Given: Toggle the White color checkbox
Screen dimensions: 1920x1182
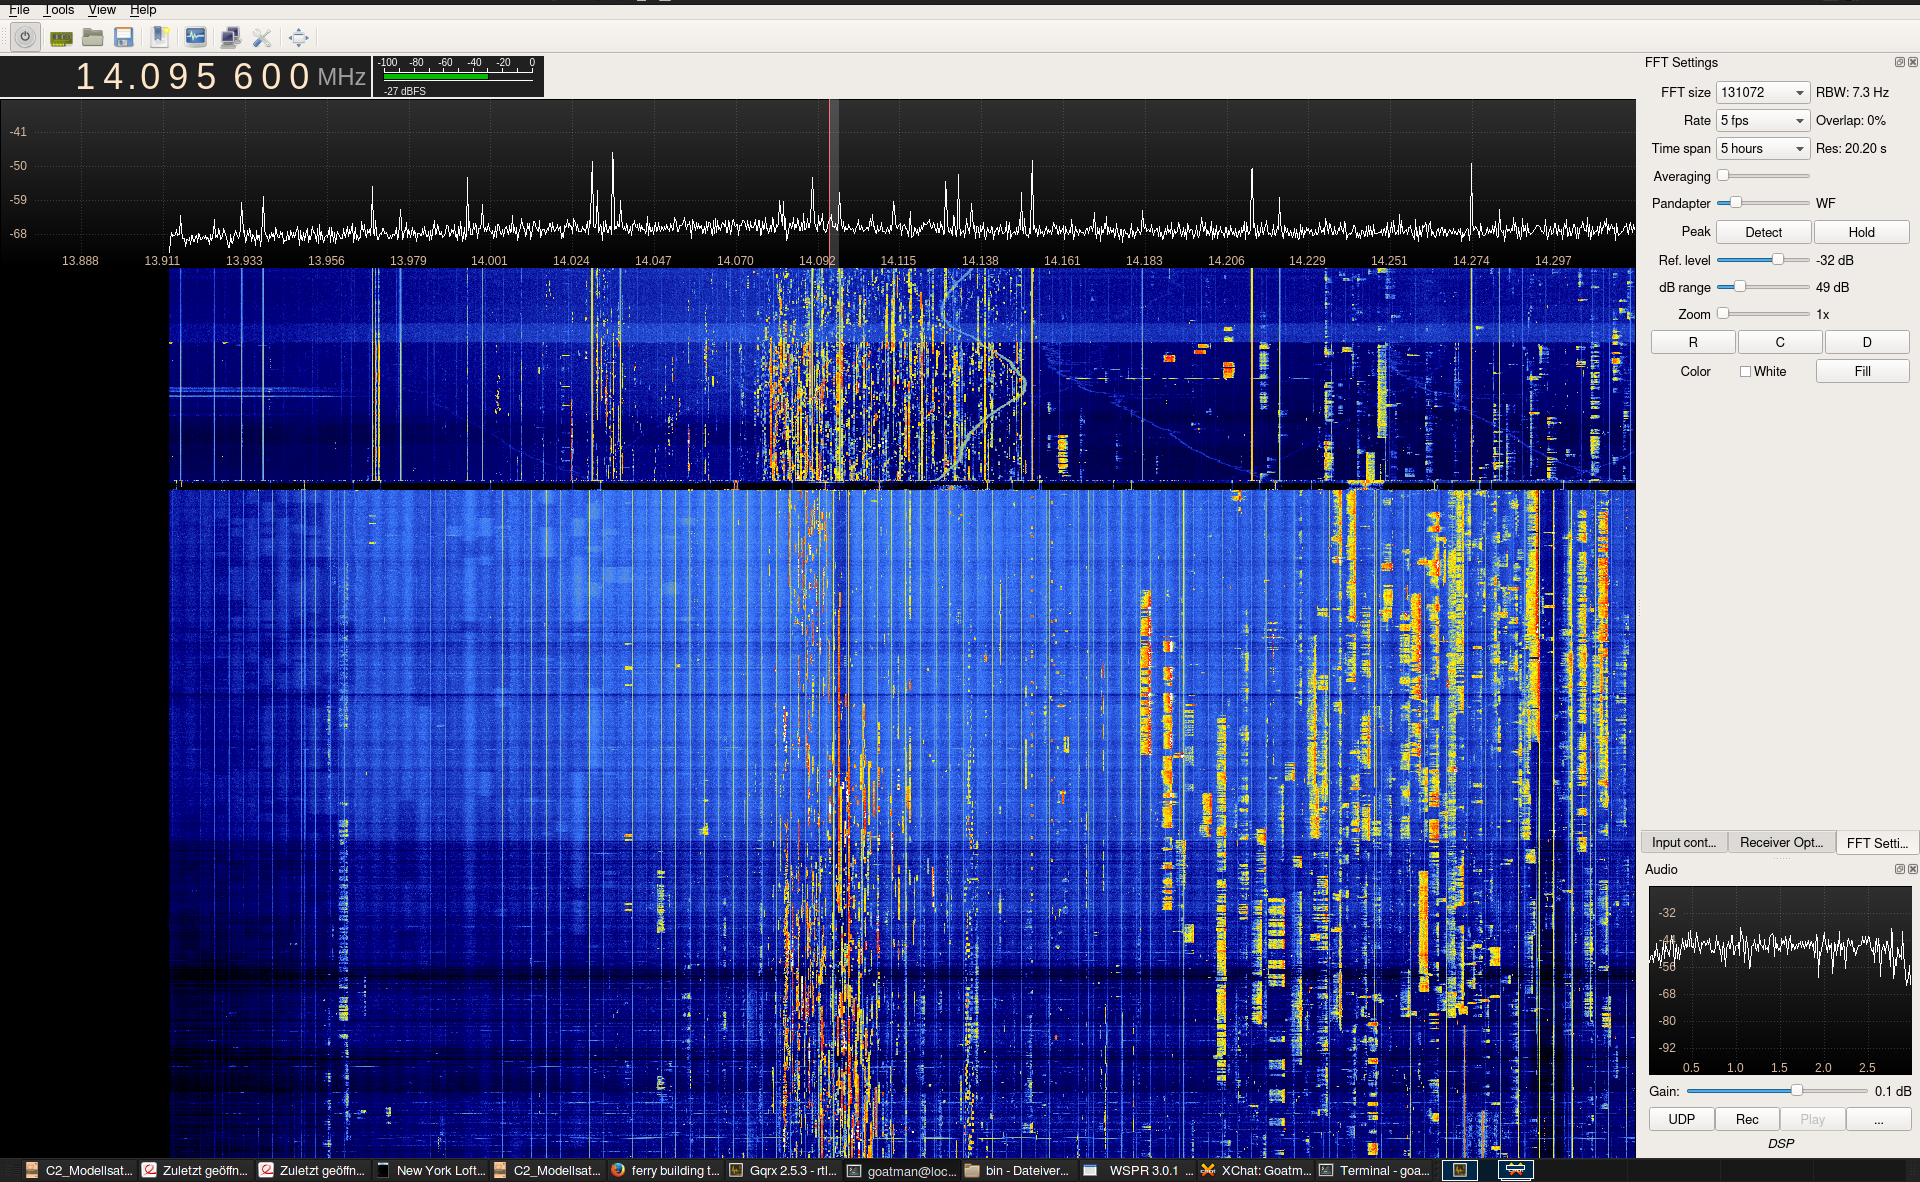Looking at the screenshot, I should point(1746,371).
